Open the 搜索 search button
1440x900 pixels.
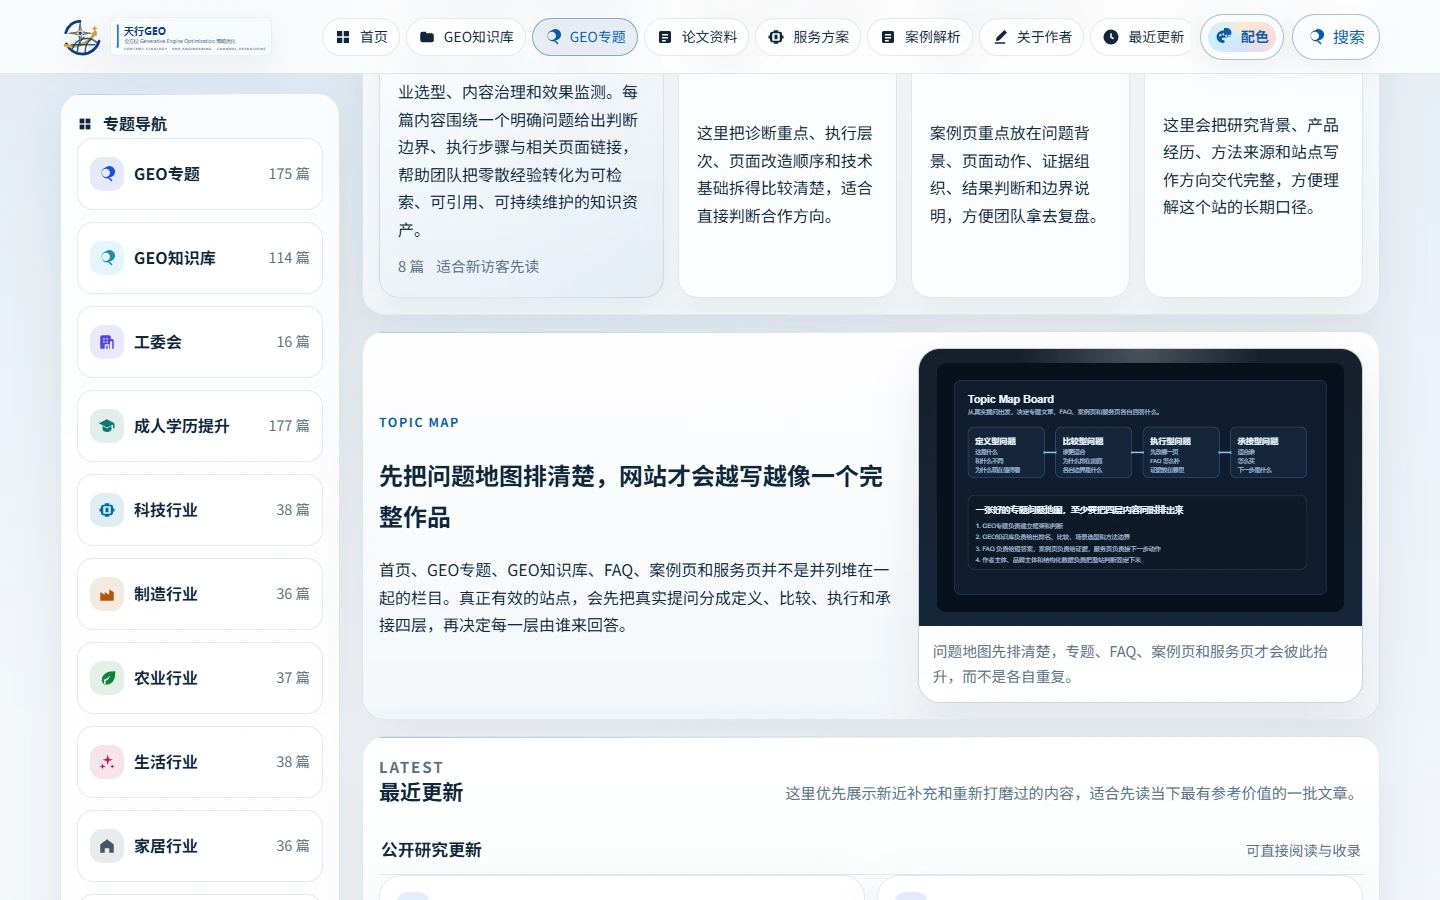(x=1336, y=37)
